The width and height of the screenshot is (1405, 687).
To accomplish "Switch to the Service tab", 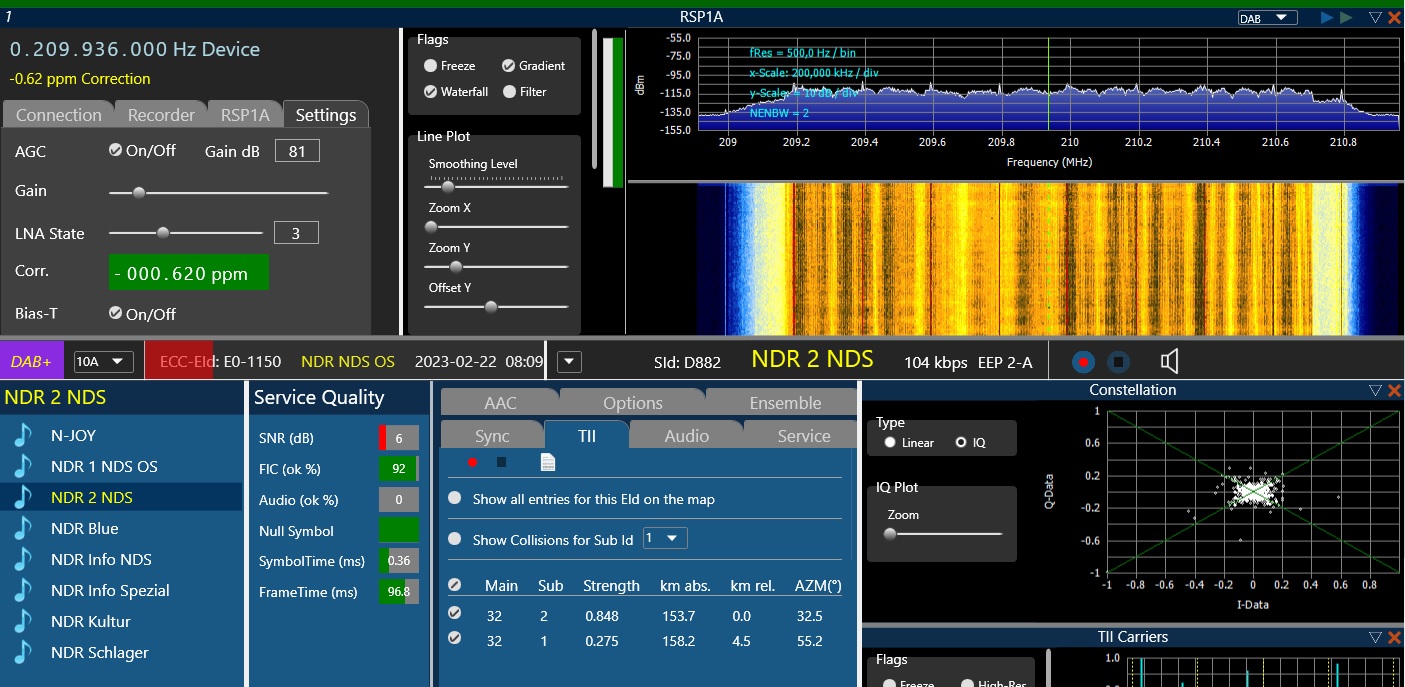I will [804, 436].
